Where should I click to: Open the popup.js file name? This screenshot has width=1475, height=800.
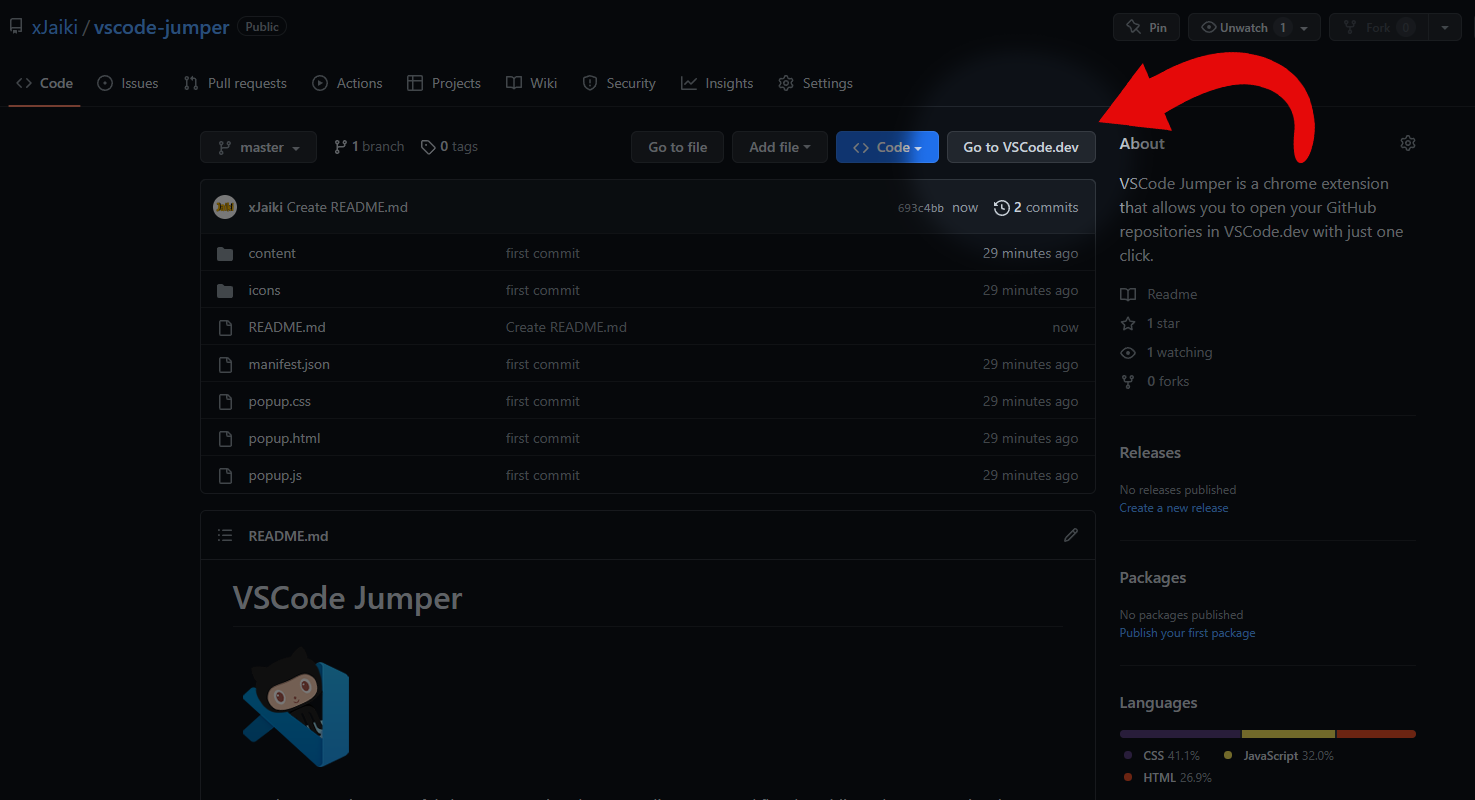coord(275,476)
